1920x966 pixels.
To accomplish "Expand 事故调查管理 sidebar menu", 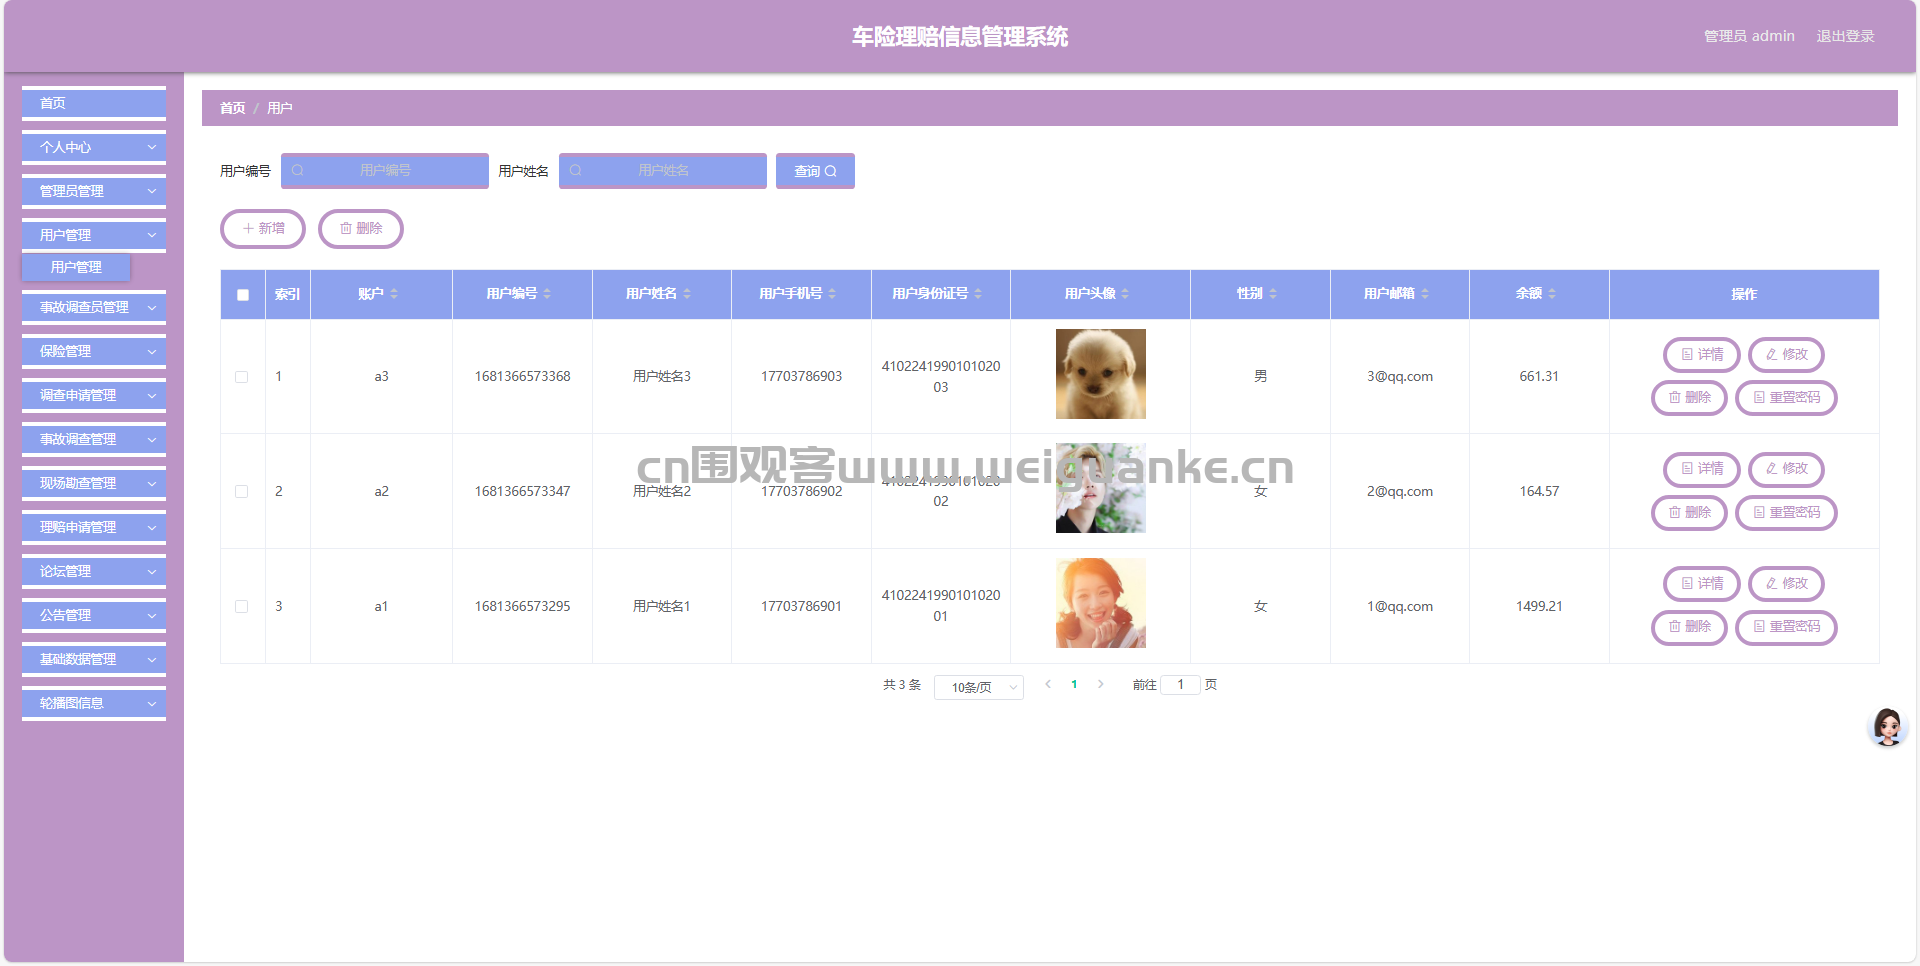I will point(94,439).
